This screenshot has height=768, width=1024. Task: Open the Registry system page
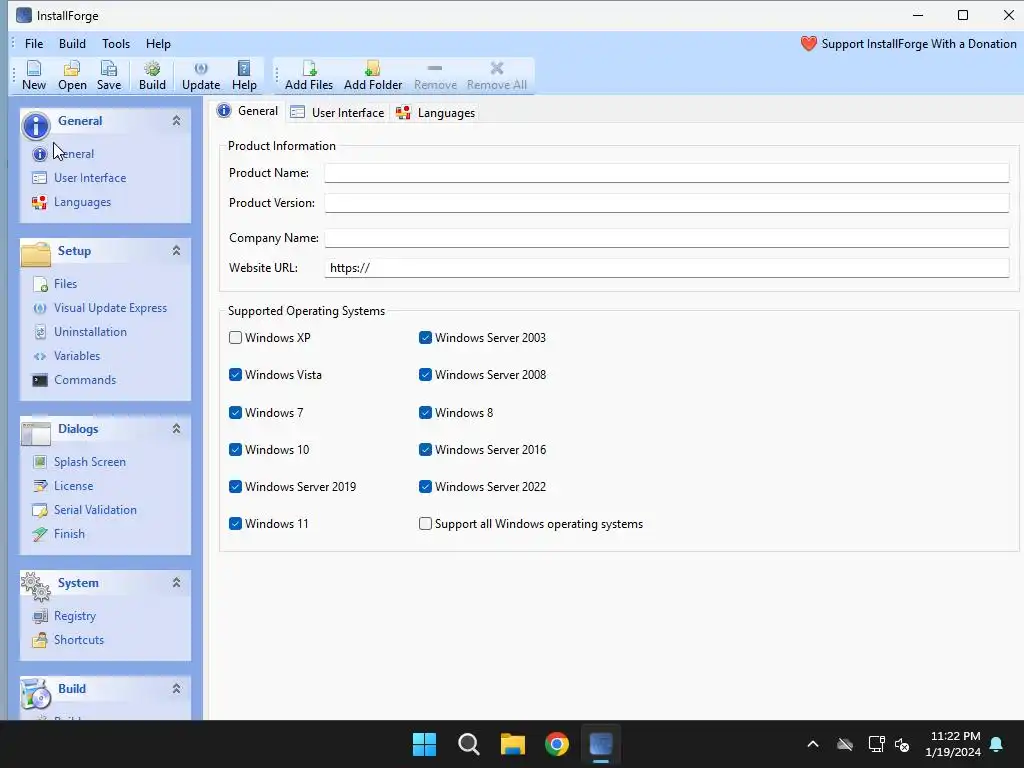click(64, 616)
